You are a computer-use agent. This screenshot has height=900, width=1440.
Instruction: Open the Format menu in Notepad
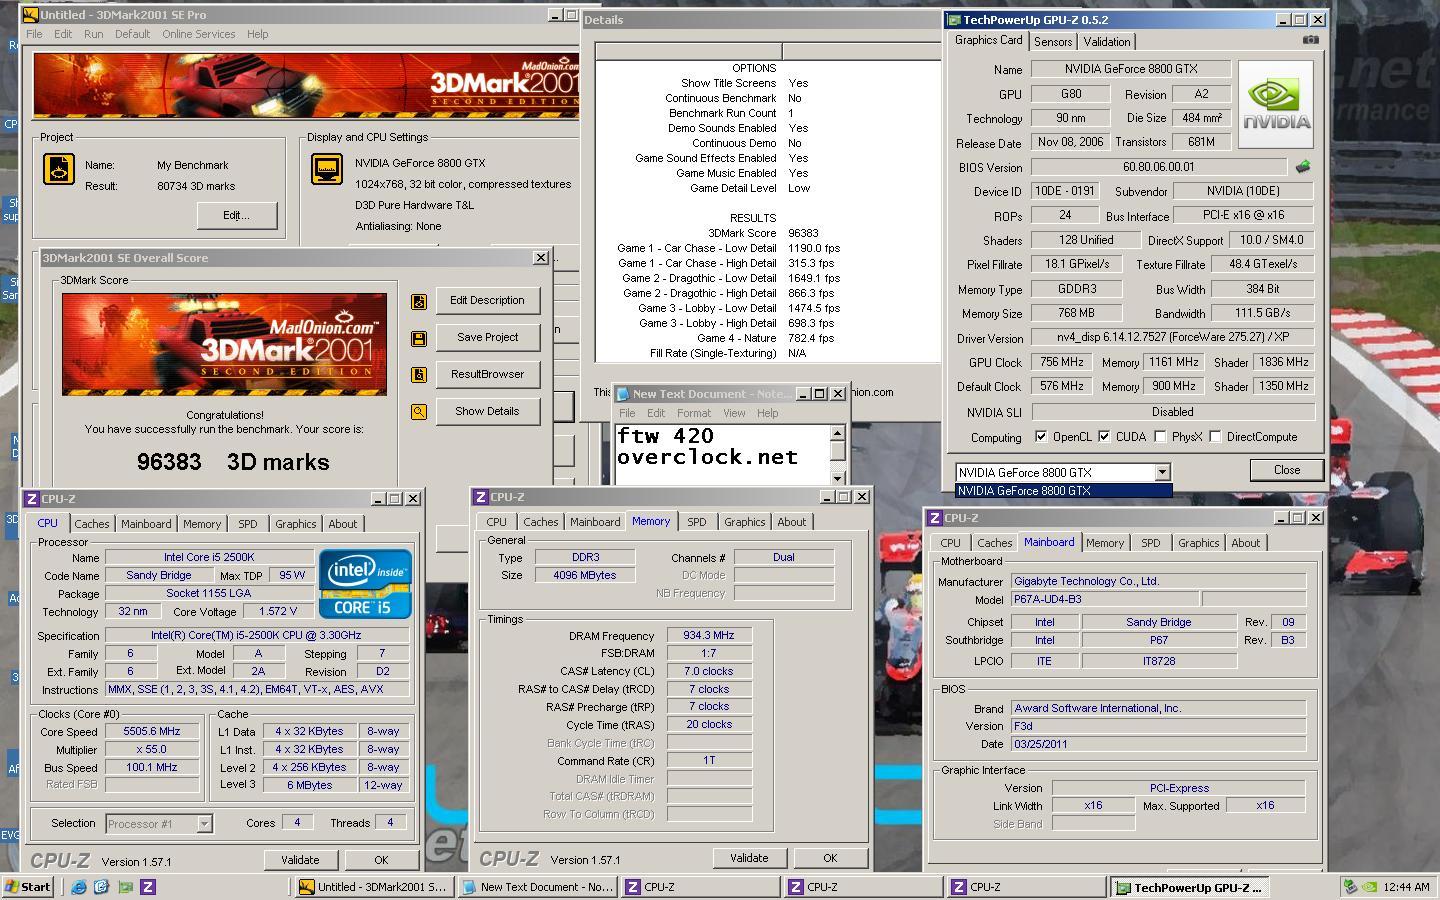point(694,413)
